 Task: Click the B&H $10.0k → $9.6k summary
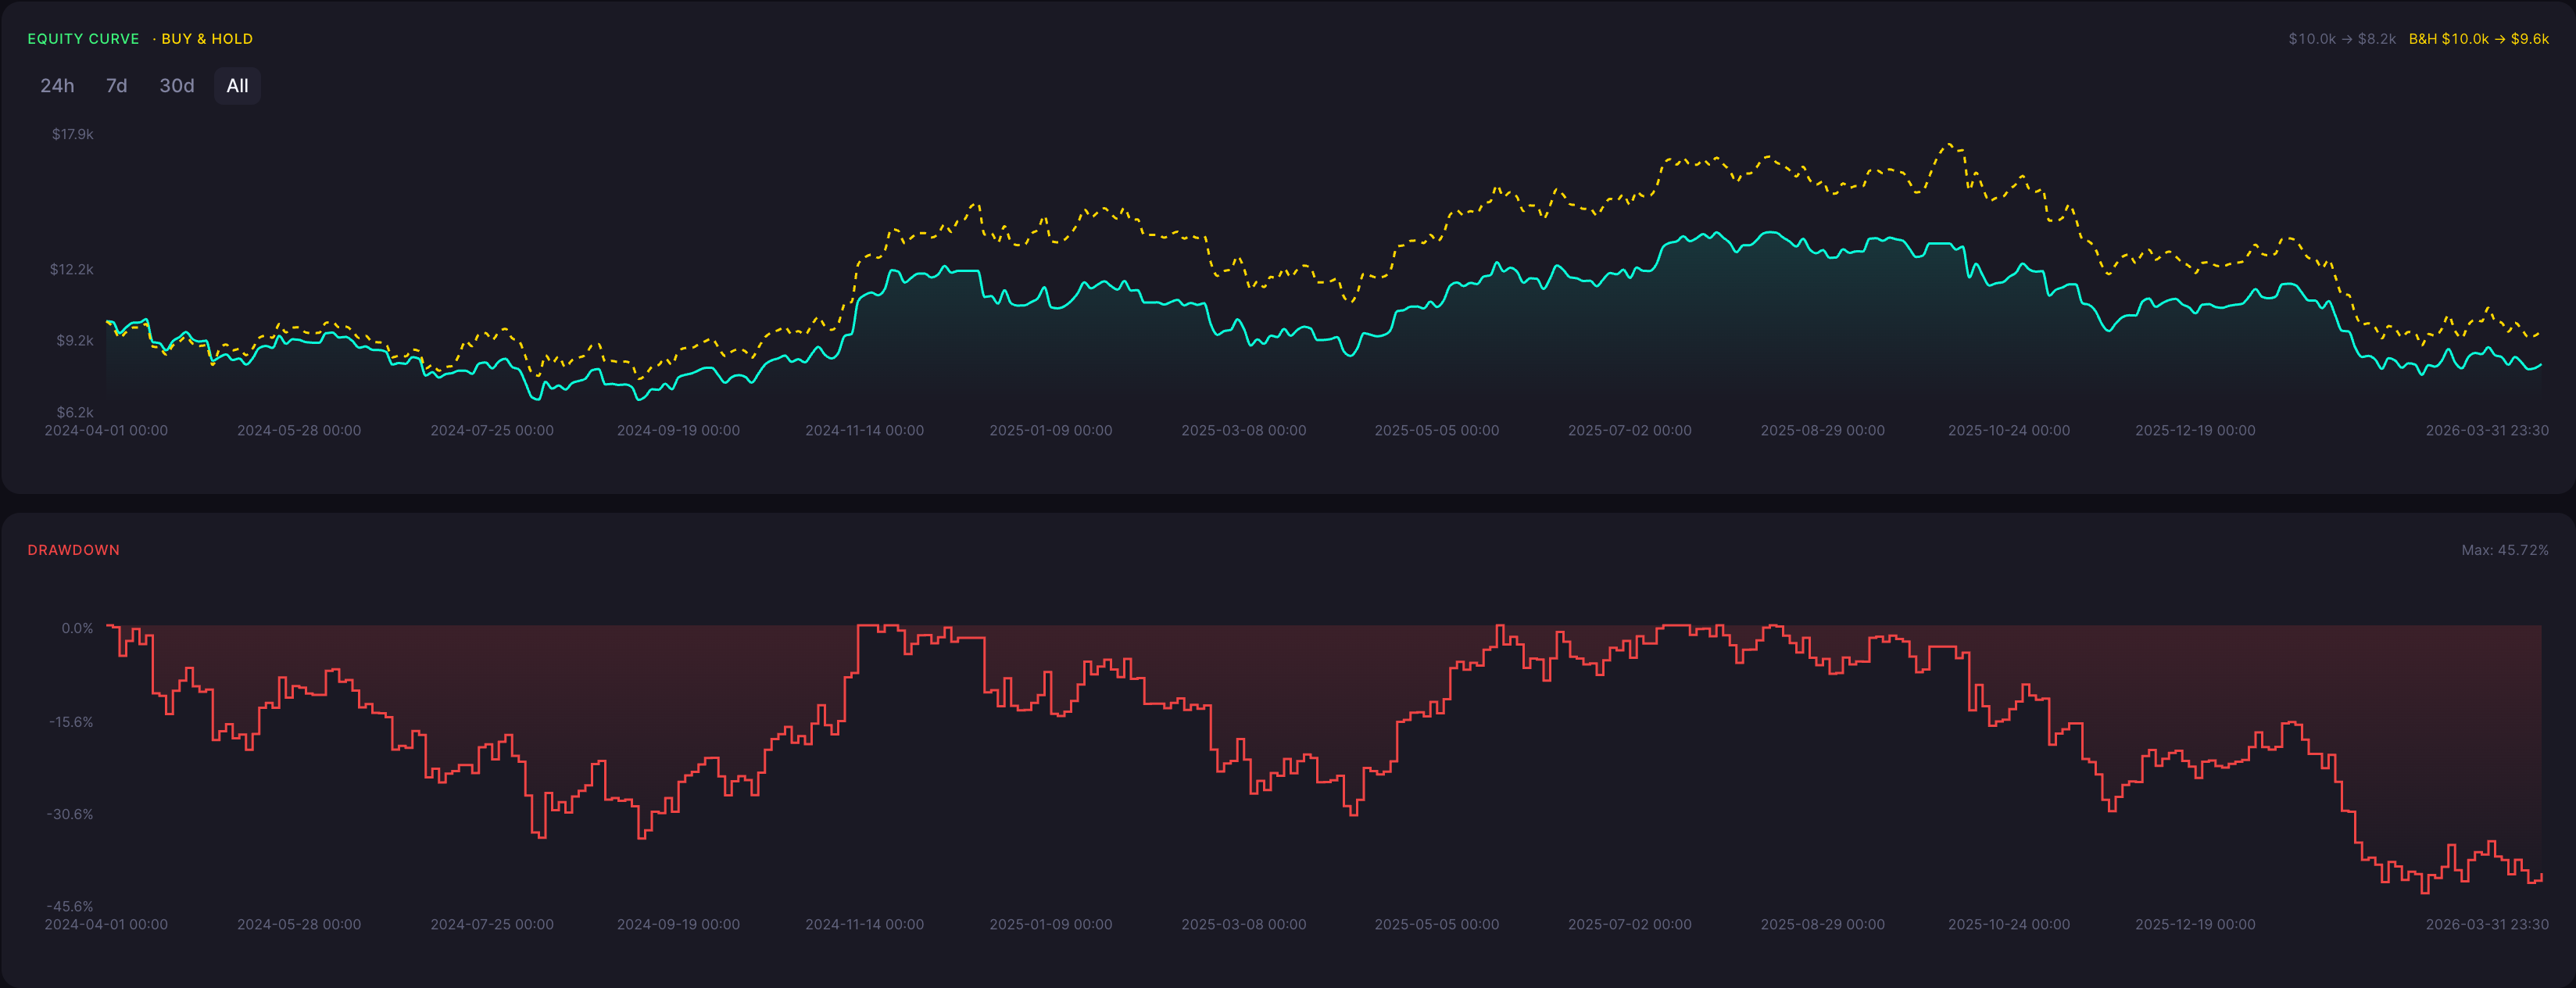(2478, 39)
